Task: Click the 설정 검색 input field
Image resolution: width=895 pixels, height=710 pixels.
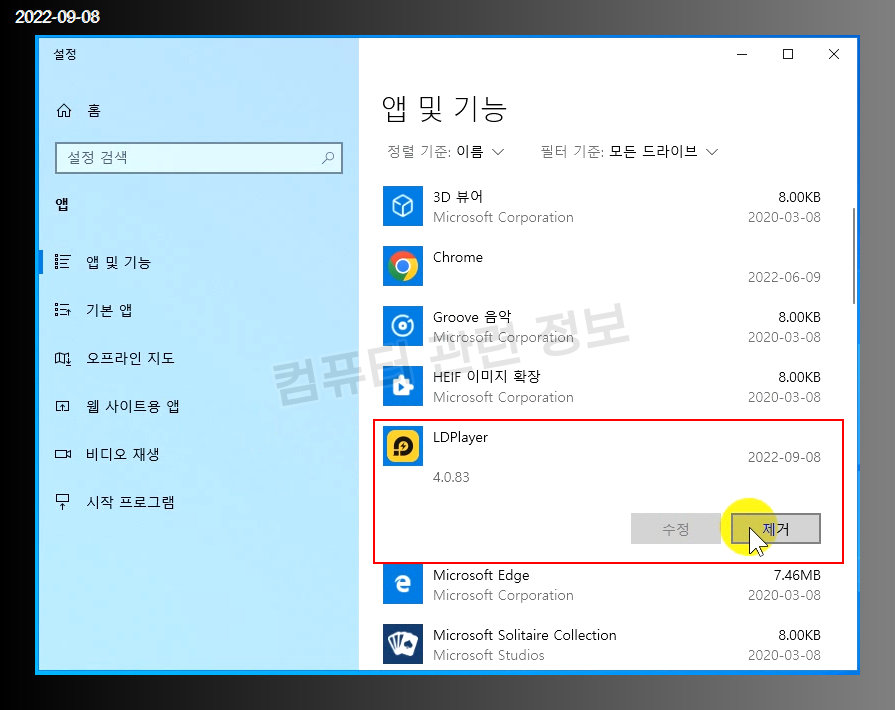Action: (199, 158)
